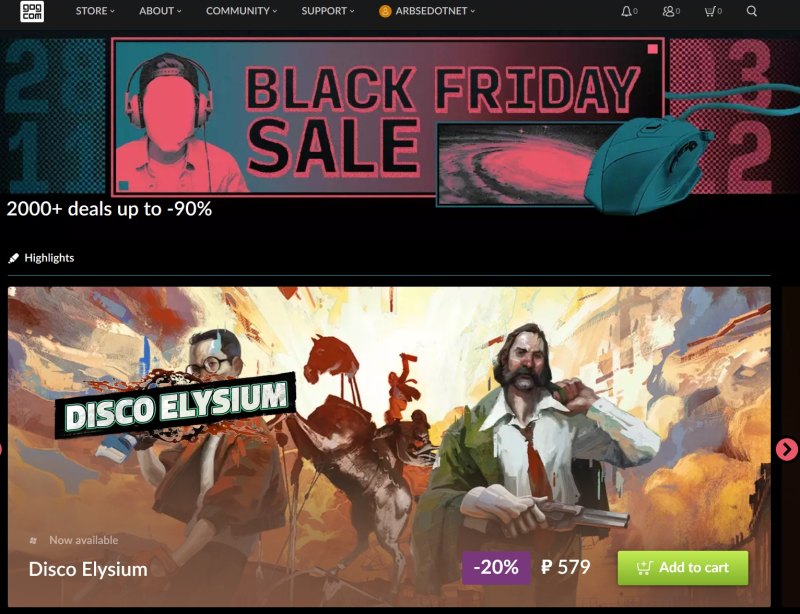Expand the STORE dropdown menu
Screen dimensions: 800x614
pyautogui.click(x=95, y=11)
